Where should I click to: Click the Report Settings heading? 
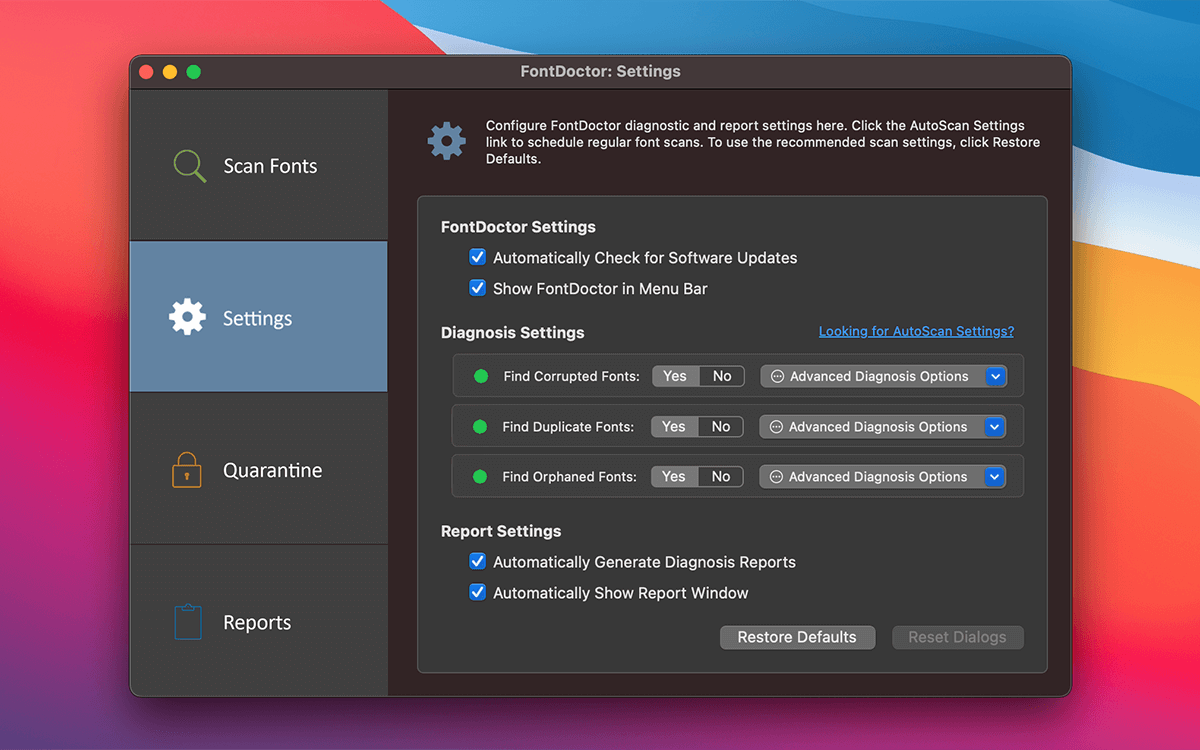click(501, 531)
